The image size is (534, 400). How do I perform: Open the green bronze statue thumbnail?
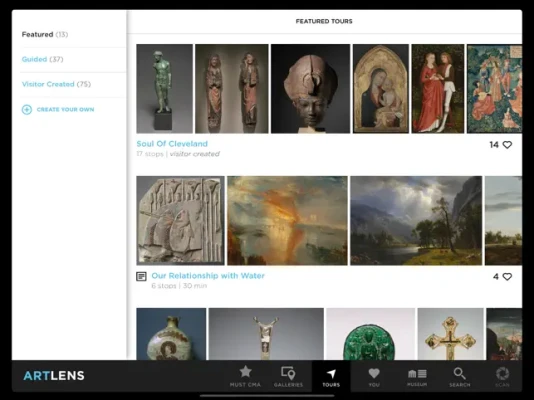pyautogui.click(x=164, y=89)
